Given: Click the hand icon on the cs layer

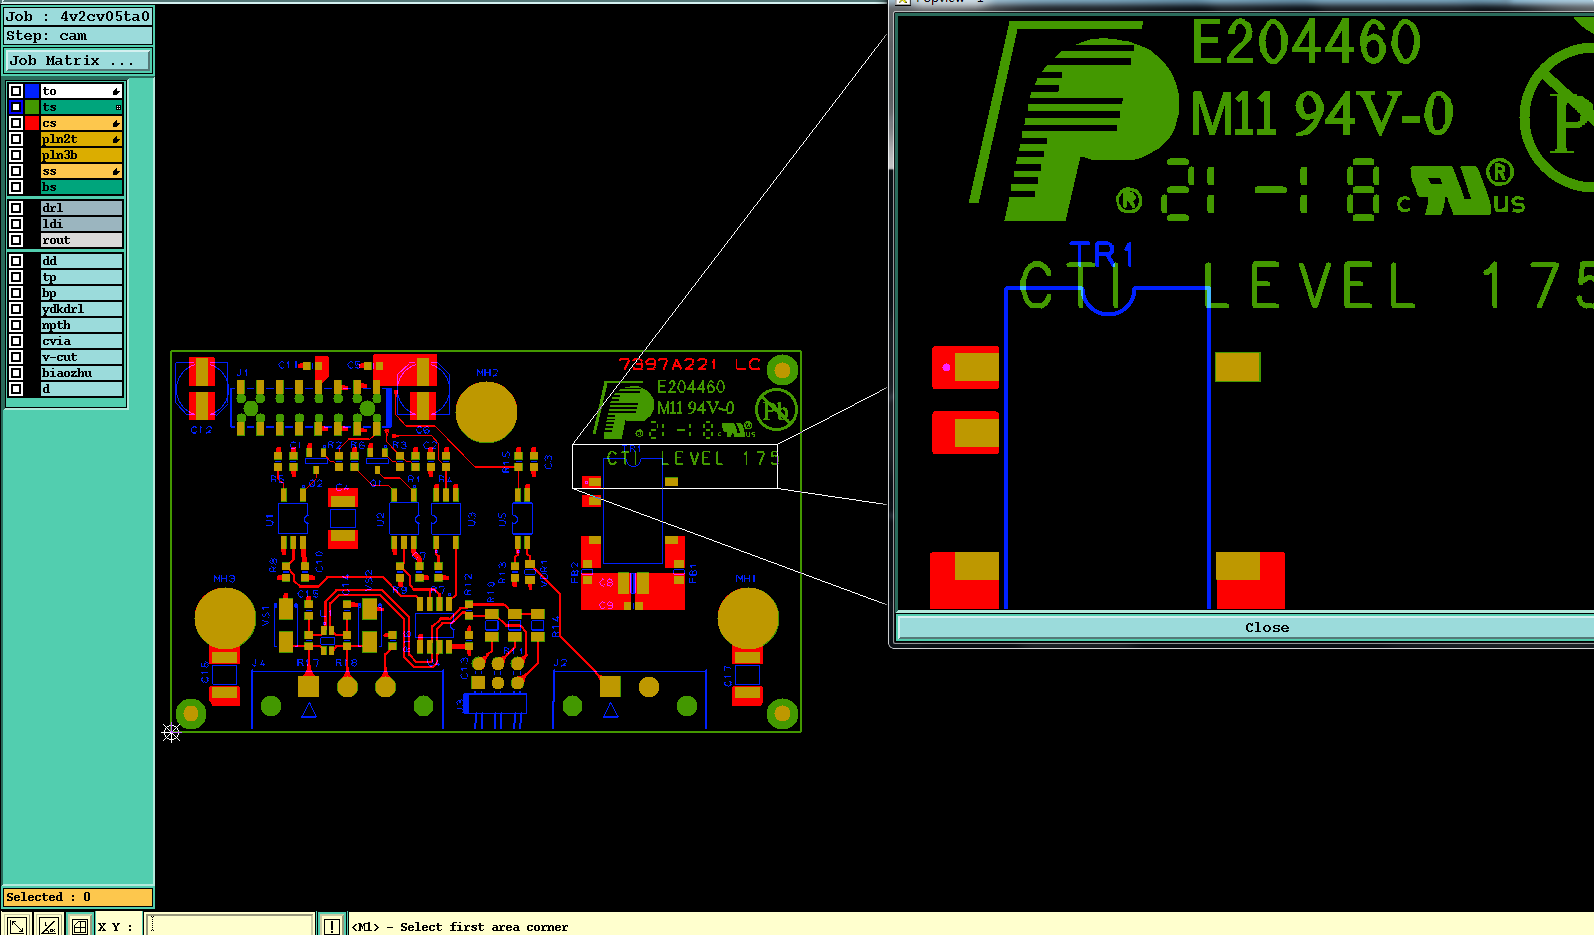Looking at the screenshot, I should (x=116, y=123).
